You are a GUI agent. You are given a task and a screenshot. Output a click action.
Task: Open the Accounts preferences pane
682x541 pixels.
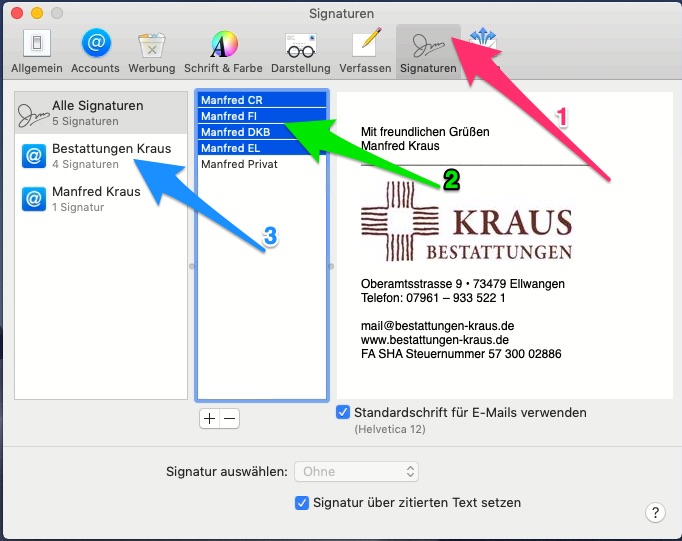96,50
